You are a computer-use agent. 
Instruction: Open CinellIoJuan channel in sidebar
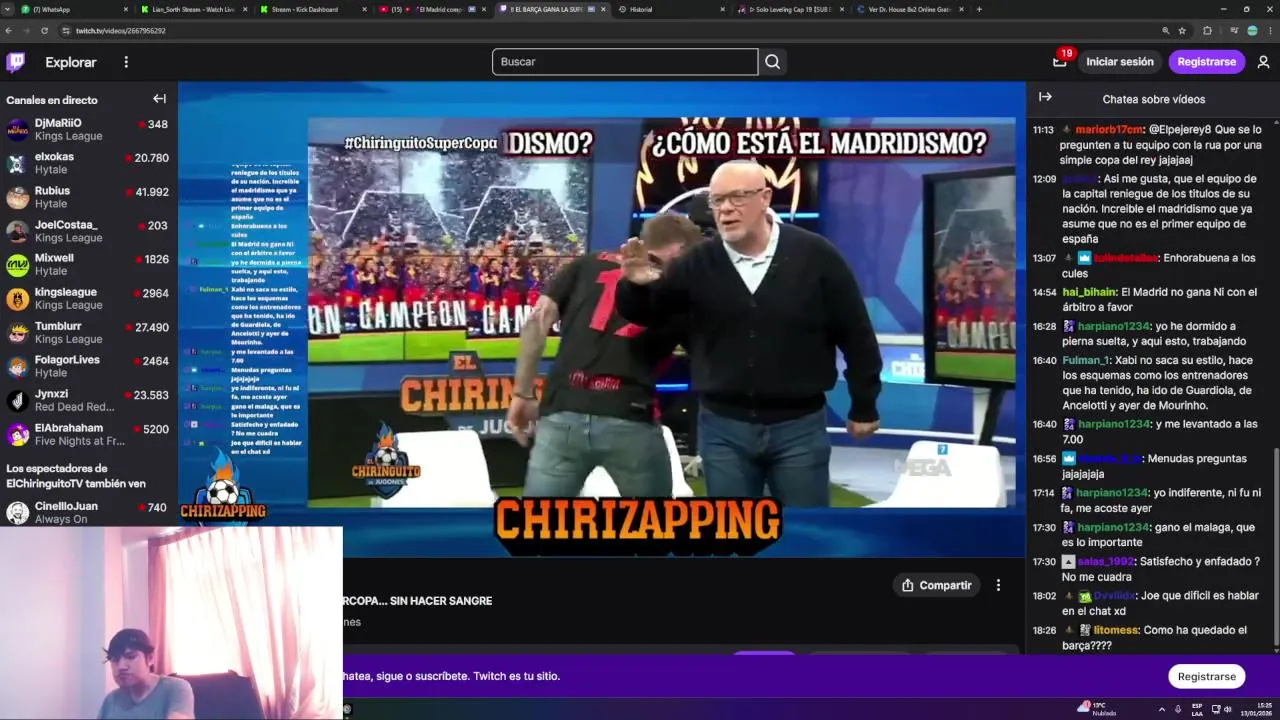click(88, 512)
